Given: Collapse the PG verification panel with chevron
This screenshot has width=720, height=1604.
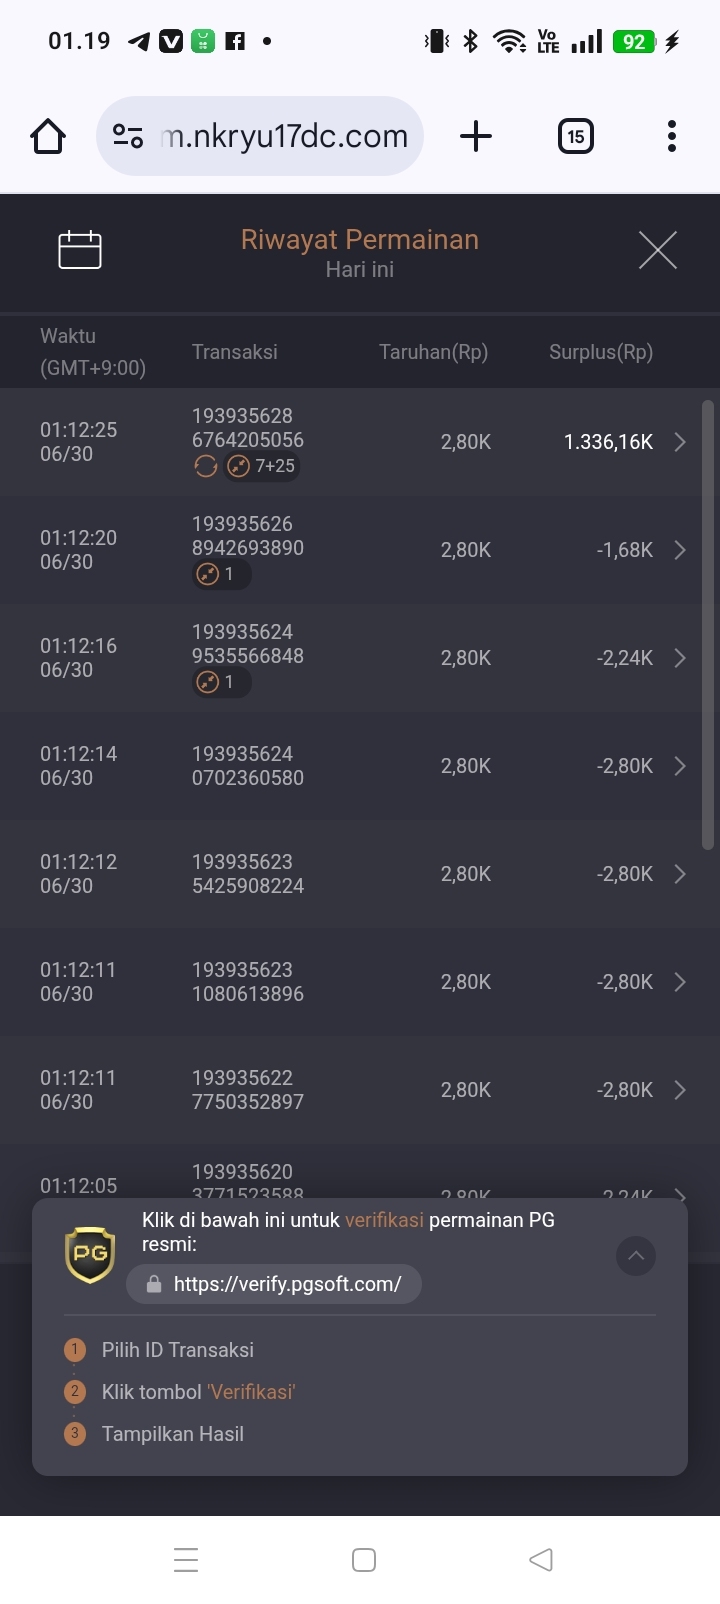Looking at the screenshot, I should pyautogui.click(x=636, y=1256).
